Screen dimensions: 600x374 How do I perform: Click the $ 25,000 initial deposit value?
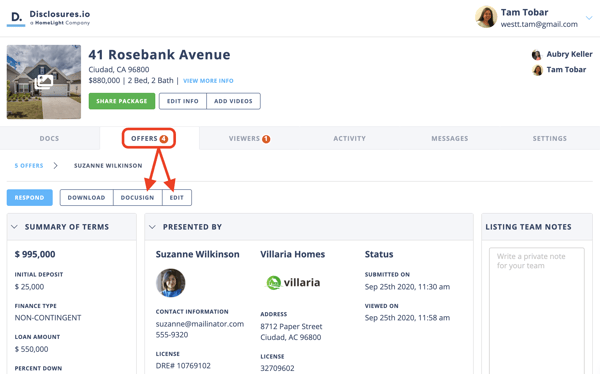click(29, 287)
